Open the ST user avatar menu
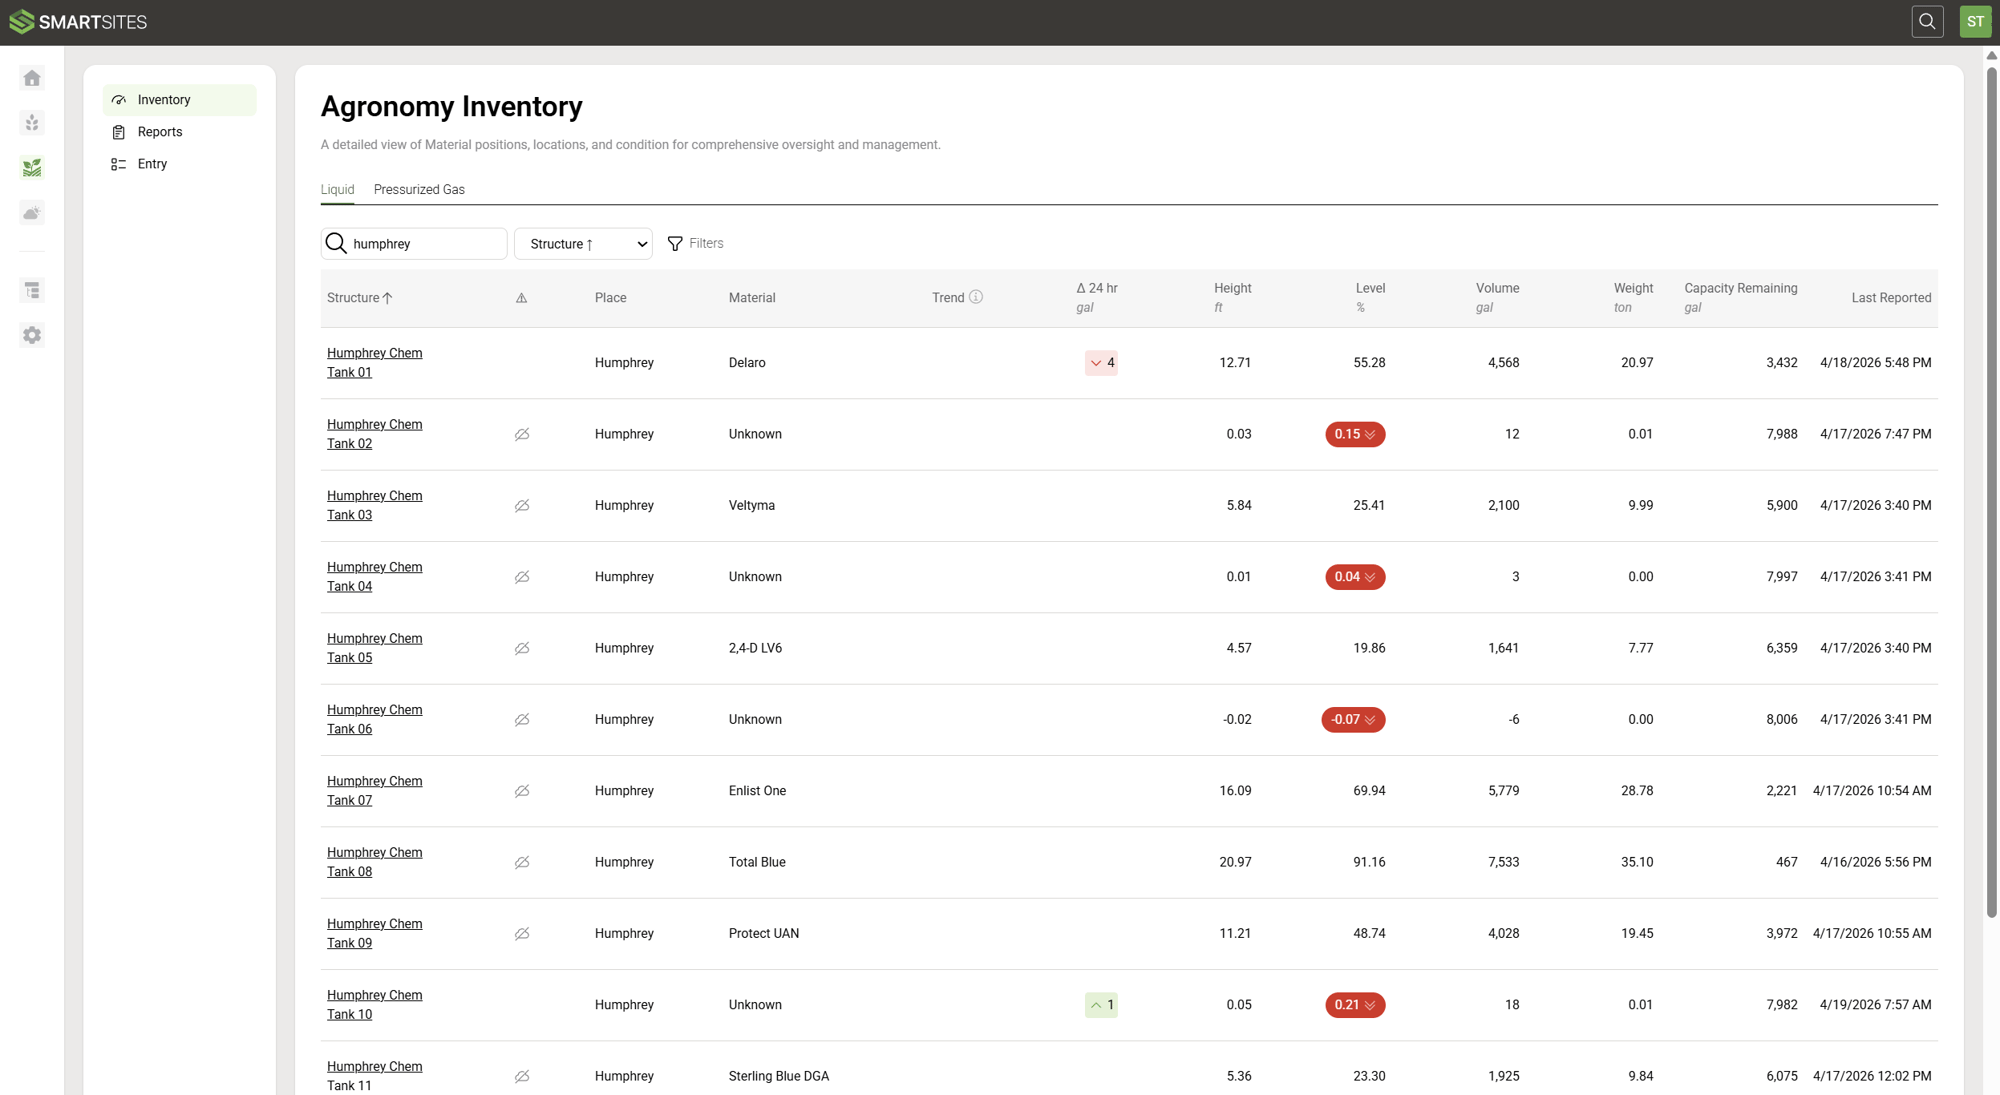The width and height of the screenshot is (2000, 1095). point(1975,22)
